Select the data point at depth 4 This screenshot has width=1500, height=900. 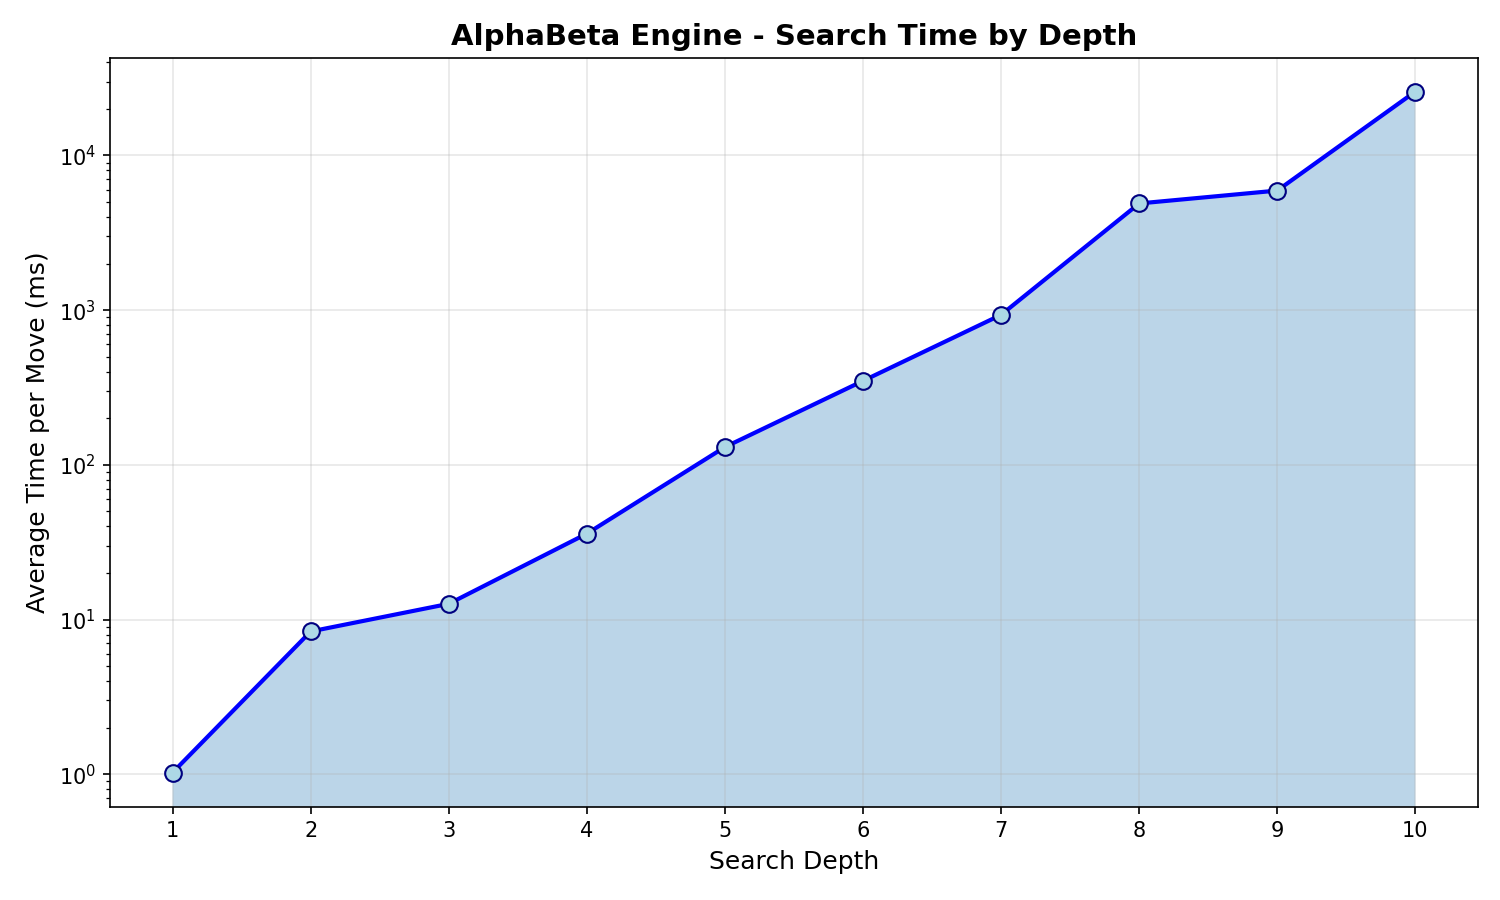pyautogui.click(x=587, y=534)
